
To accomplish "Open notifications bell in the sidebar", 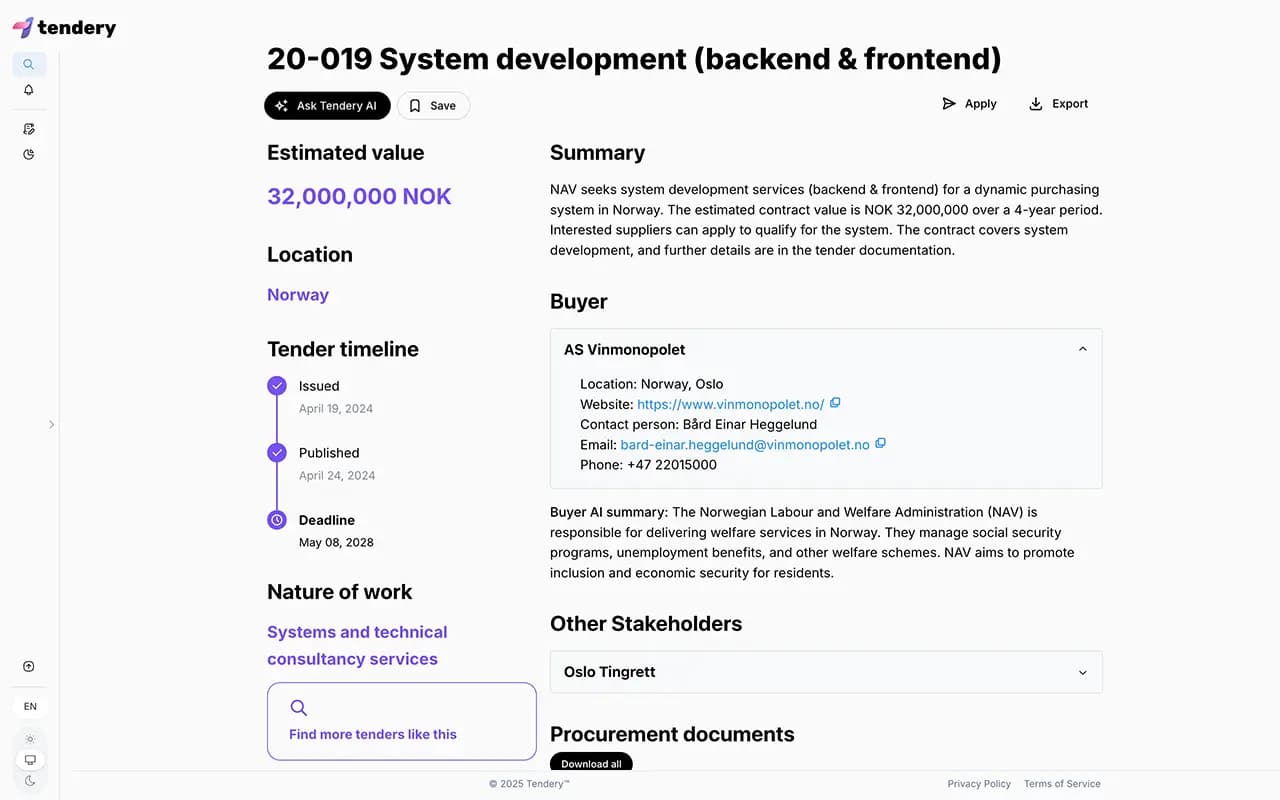I will (x=29, y=90).
